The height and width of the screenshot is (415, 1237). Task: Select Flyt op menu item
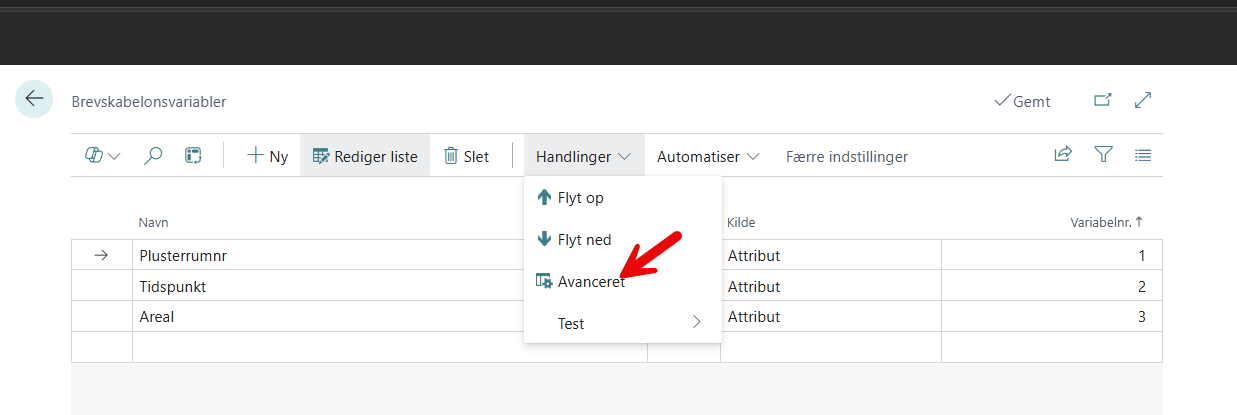coord(580,198)
